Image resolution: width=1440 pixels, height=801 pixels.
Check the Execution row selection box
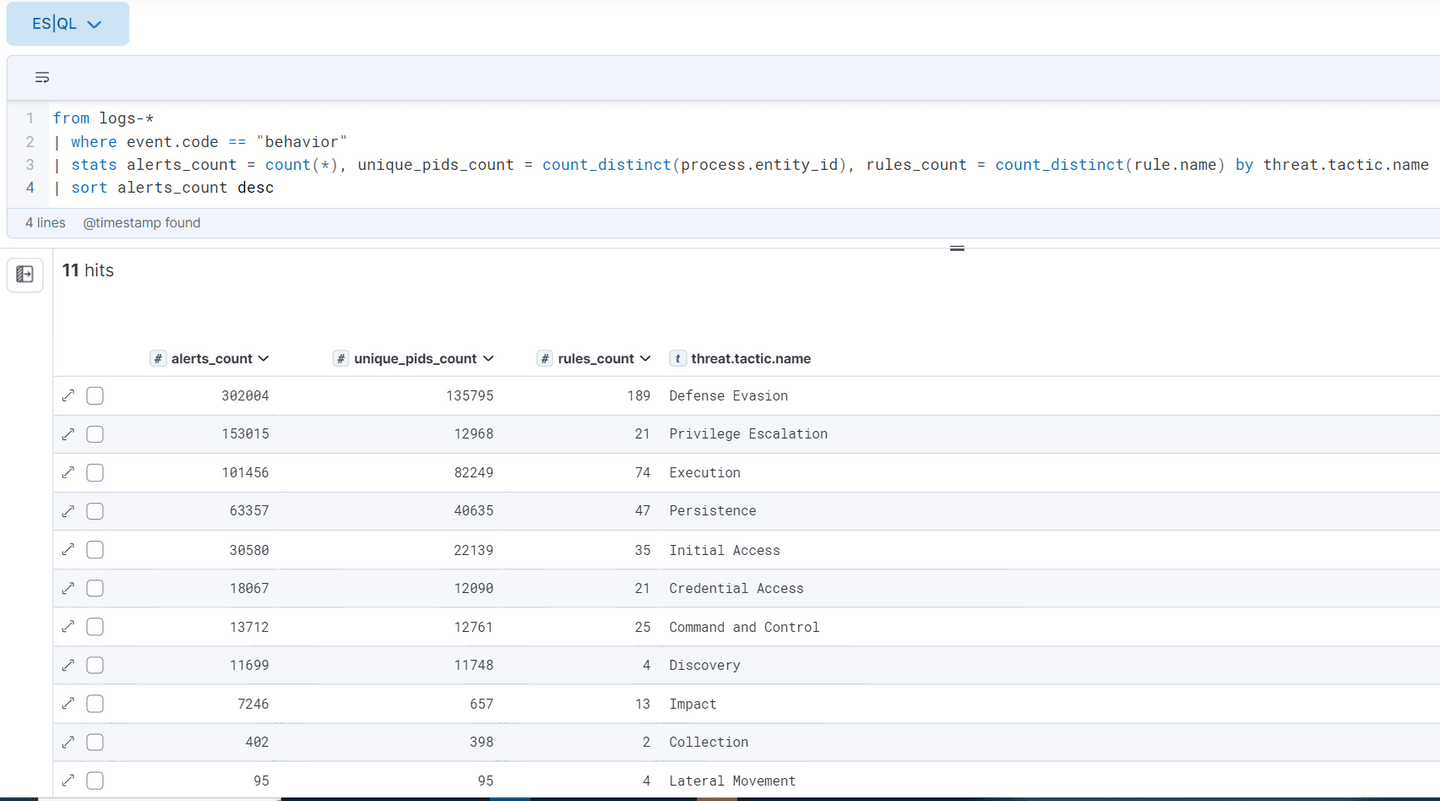point(94,472)
